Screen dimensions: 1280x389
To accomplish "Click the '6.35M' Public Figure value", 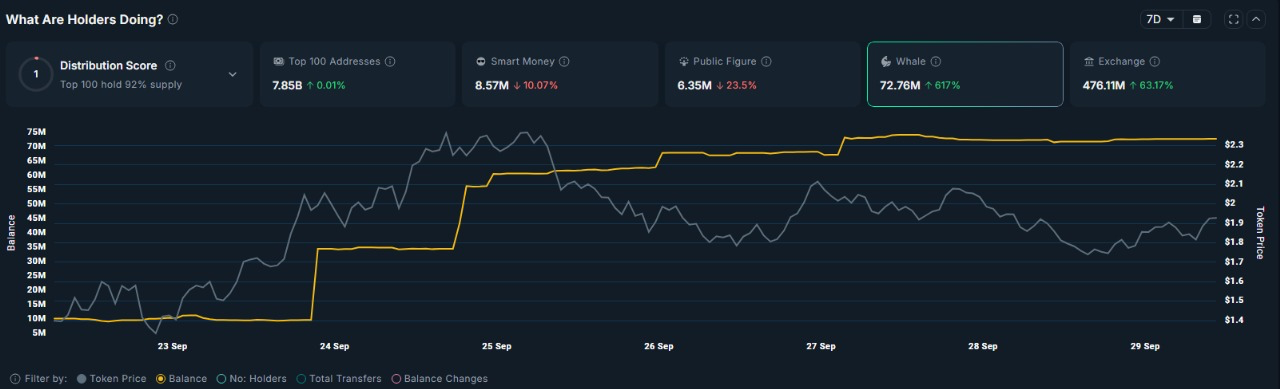I will tap(694, 85).
